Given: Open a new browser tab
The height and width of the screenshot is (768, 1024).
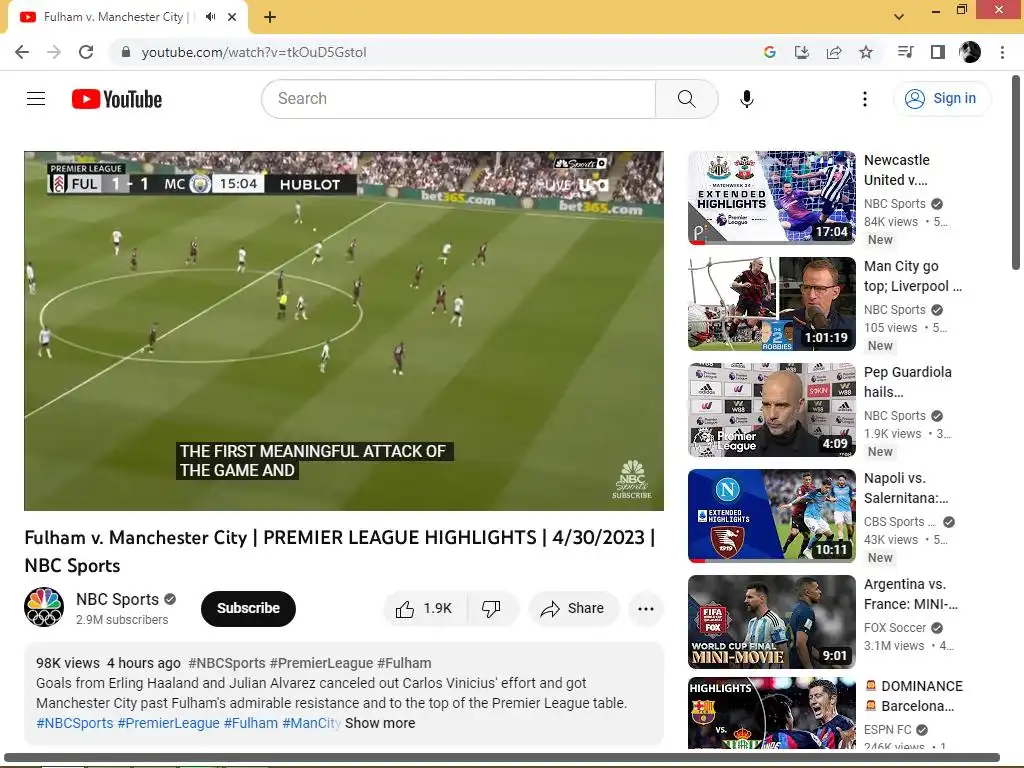Looking at the screenshot, I should [270, 17].
